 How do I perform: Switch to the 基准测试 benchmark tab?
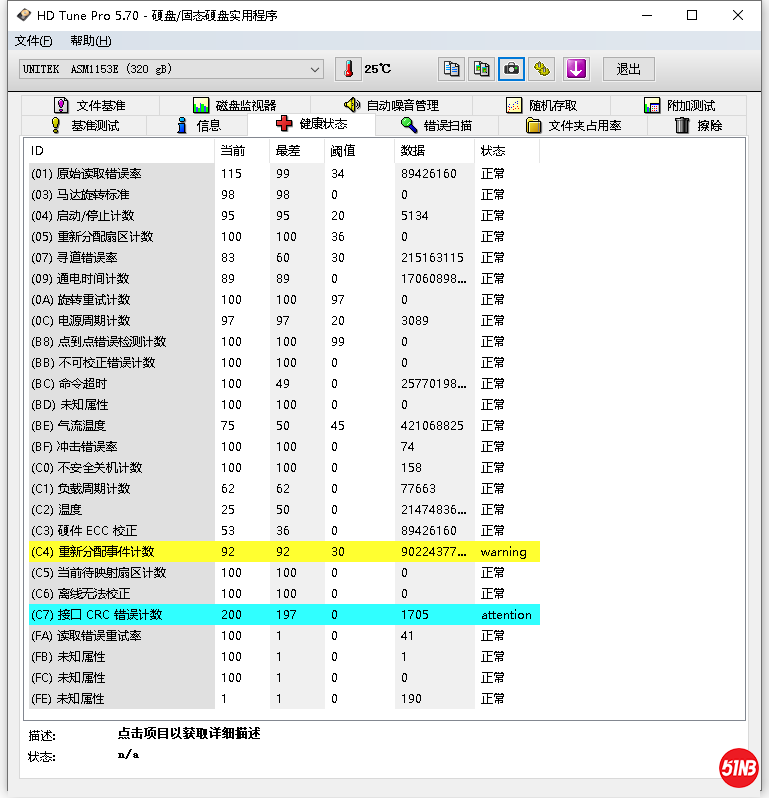click(x=84, y=126)
